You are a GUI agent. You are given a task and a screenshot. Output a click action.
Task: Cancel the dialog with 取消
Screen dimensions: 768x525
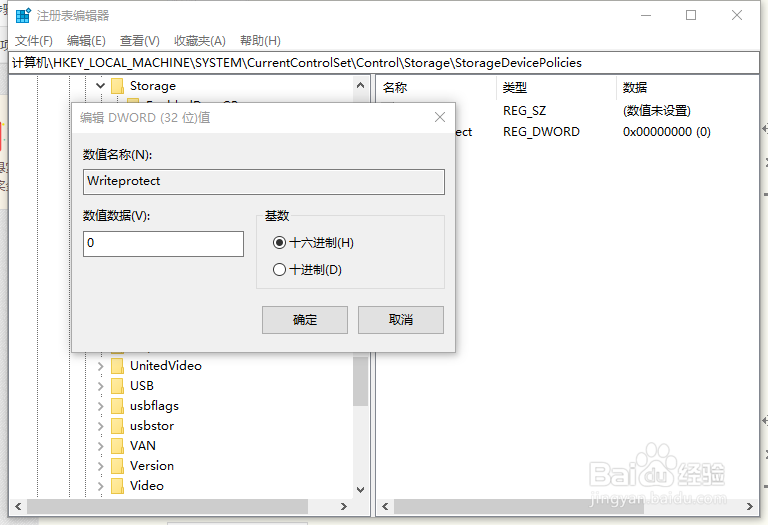pos(401,320)
